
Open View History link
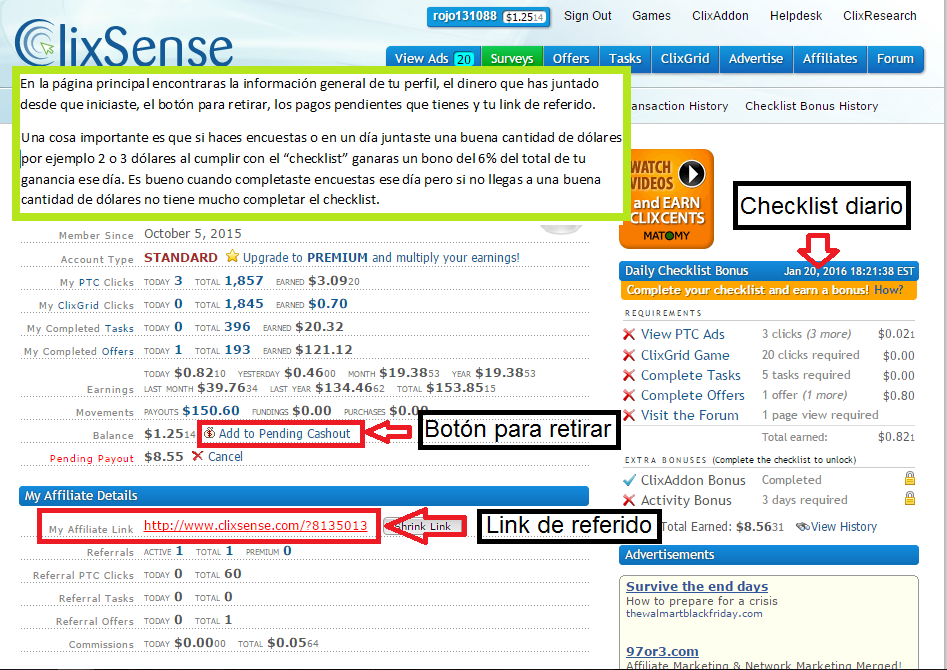point(844,527)
